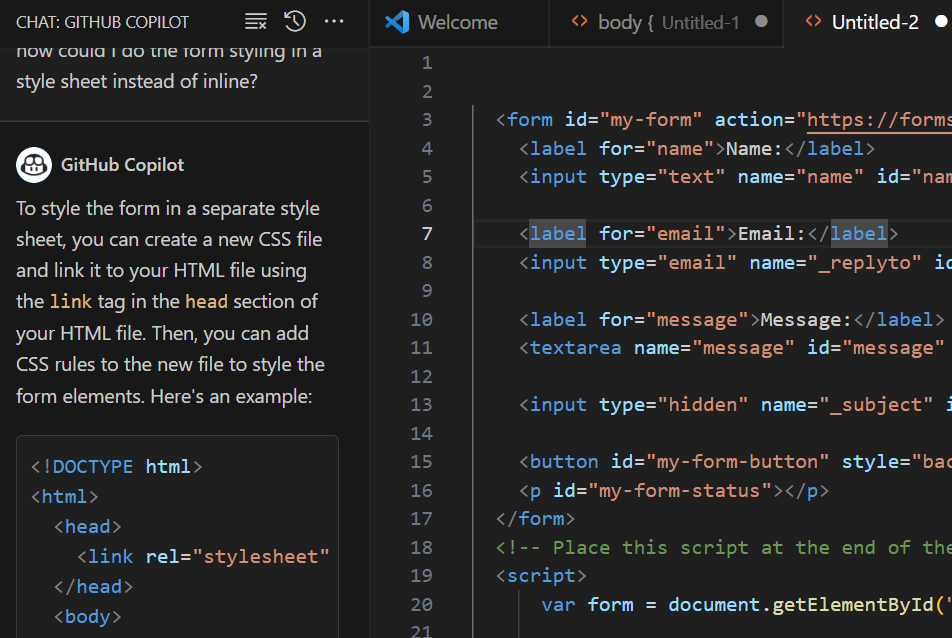Click the unsaved dot on Untitled-1 tab
The height and width of the screenshot is (638, 952).
pyautogui.click(x=762, y=22)
